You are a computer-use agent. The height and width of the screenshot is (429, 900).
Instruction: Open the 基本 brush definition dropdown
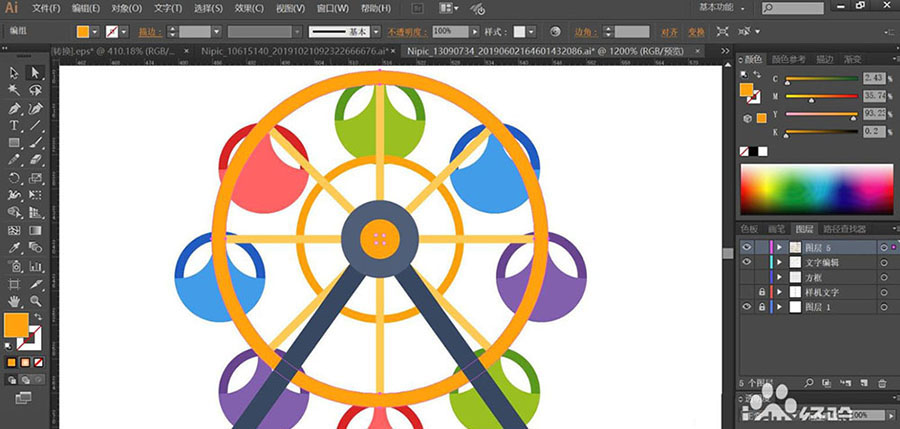click(376, 32)
